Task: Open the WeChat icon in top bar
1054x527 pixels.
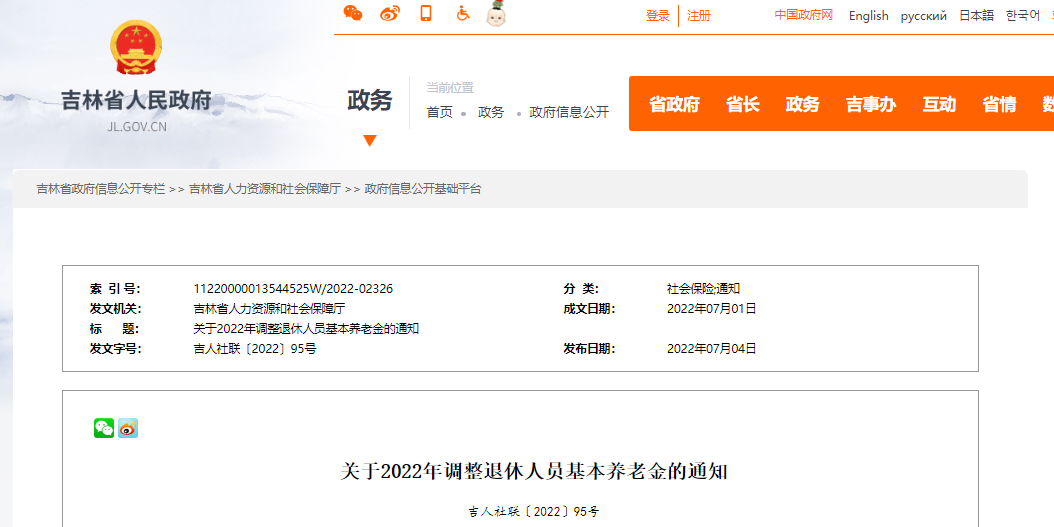Action: pos(353,13)
